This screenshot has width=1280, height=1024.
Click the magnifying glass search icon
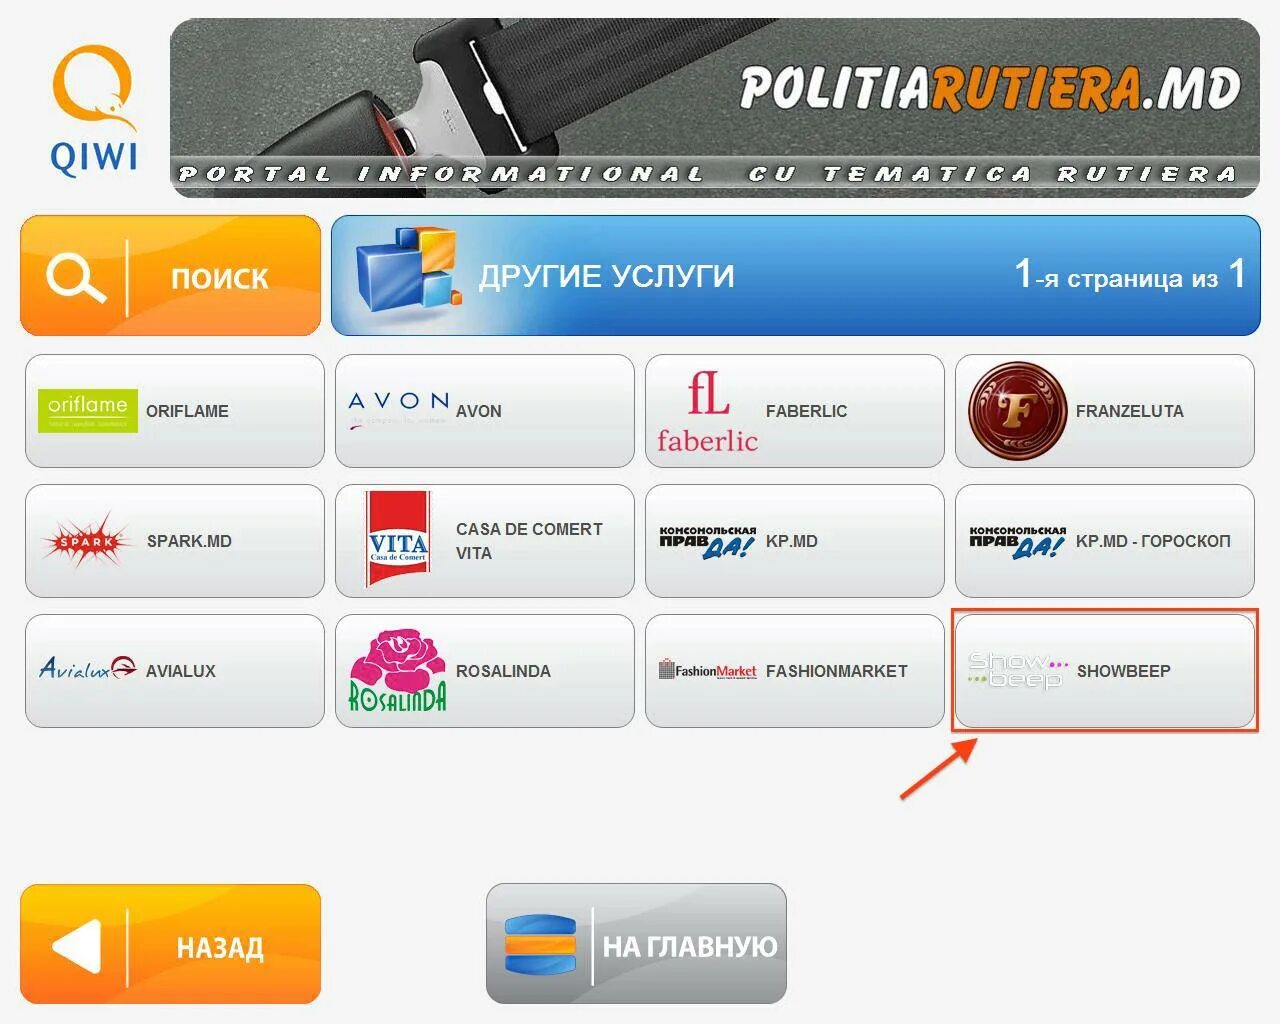tap(75, 276)
